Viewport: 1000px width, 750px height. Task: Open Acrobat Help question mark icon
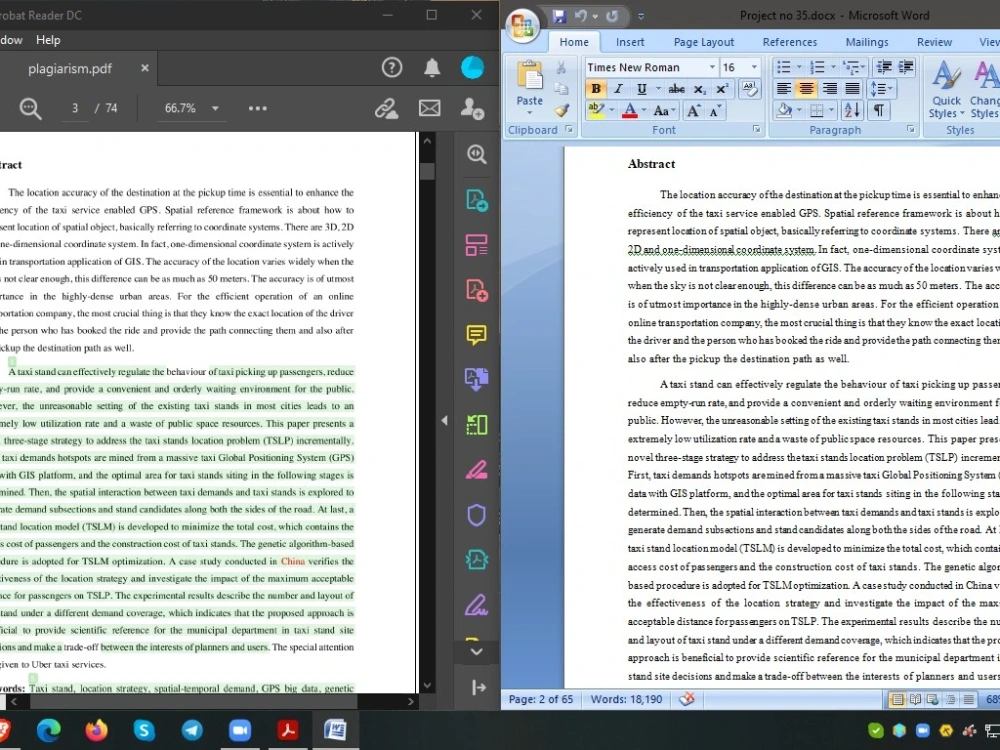(x=392, y=68)
